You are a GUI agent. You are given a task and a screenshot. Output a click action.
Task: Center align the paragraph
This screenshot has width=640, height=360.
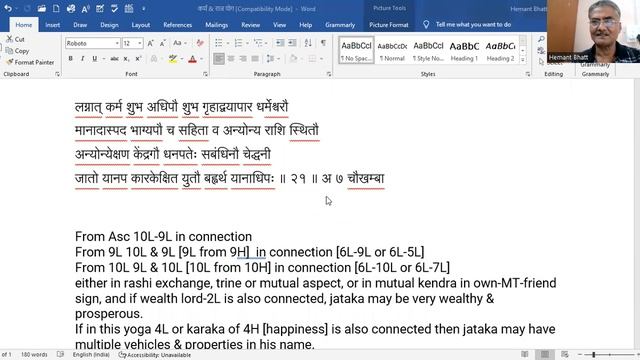(231, 59)
